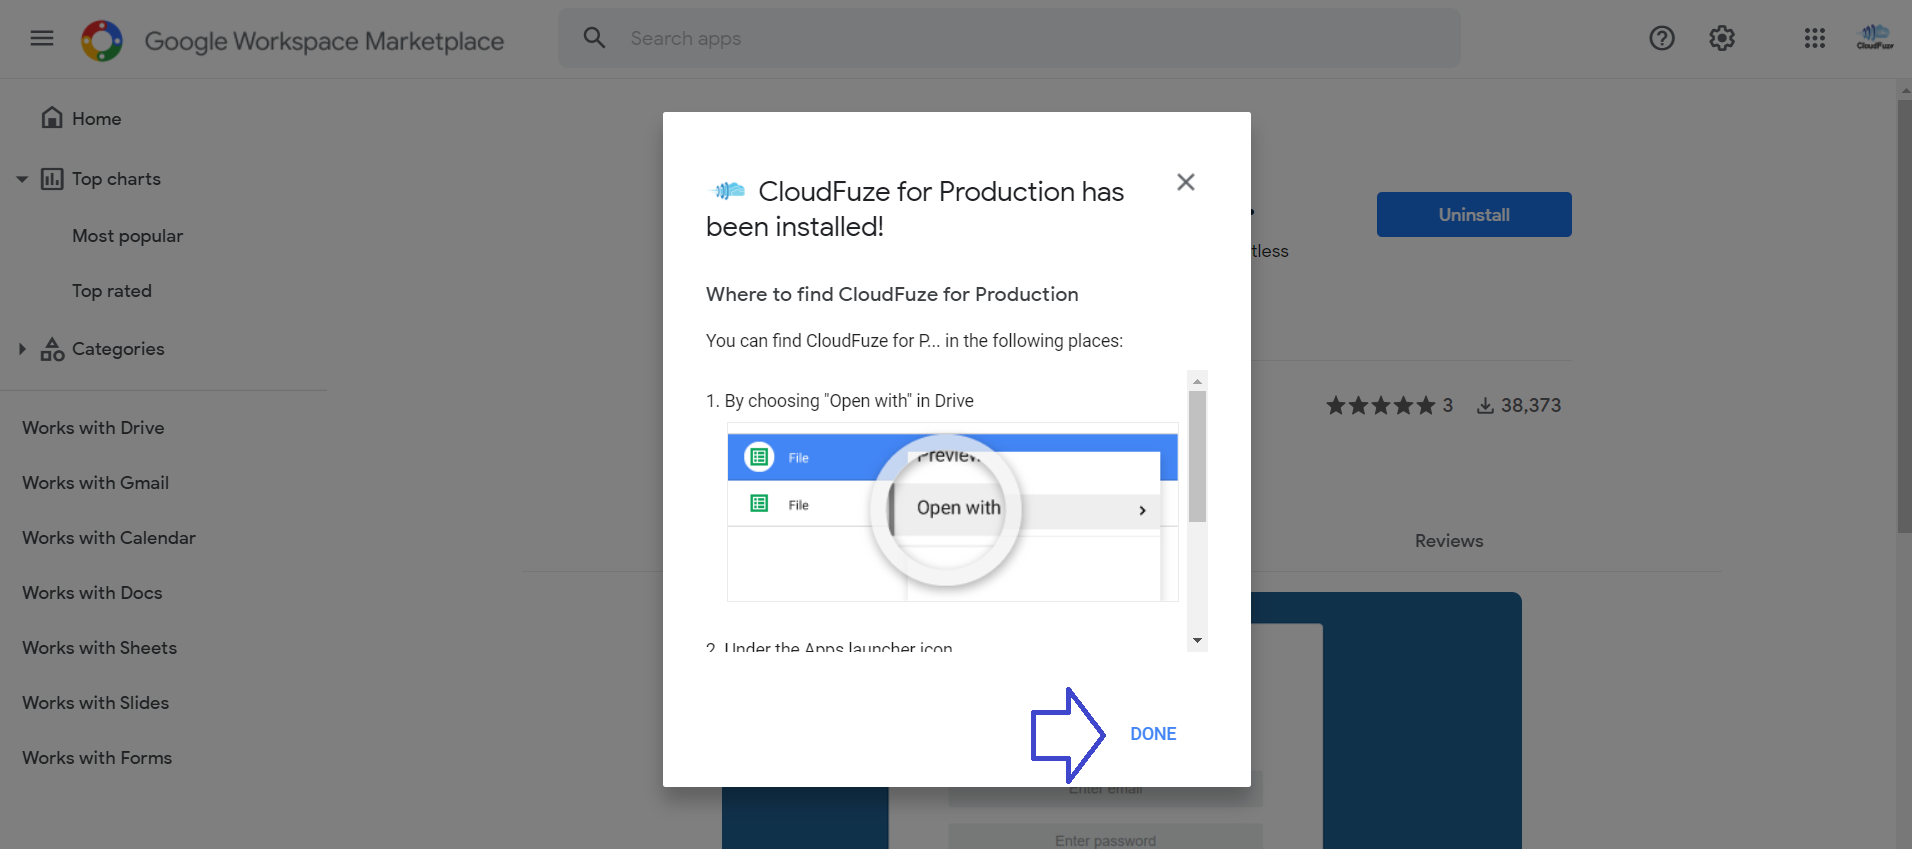The height and width of the screenshot is (849, 1912).
Task: Click the CloudFuze account avatar
Action: pyautogui.click(x=1875, y=38)
